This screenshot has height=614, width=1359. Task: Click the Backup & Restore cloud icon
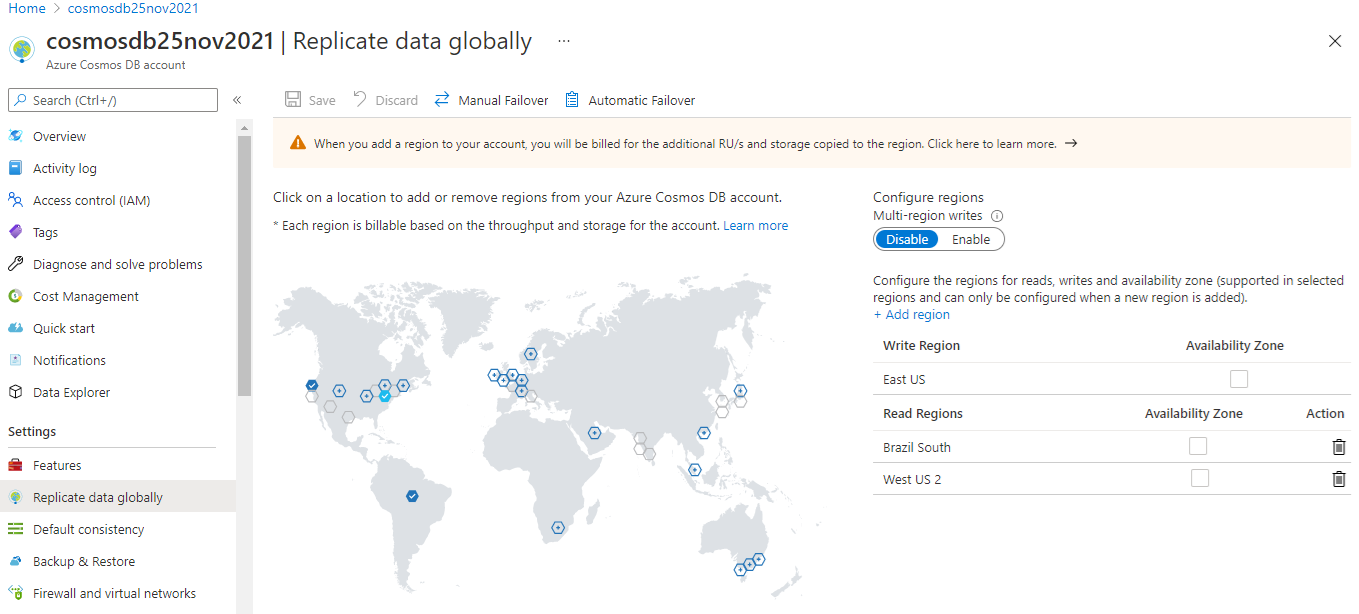coord(15,561)
